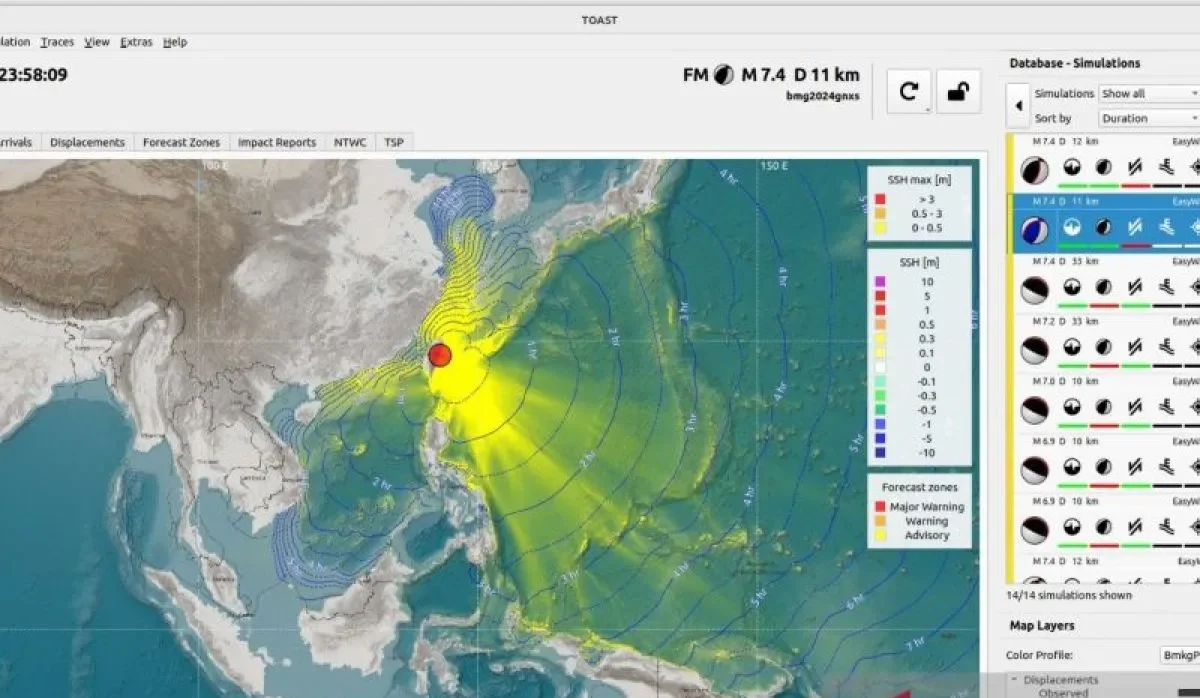Click the half-moon circle icon in the M 7.2 D 33 km row

pos(1103,348)
